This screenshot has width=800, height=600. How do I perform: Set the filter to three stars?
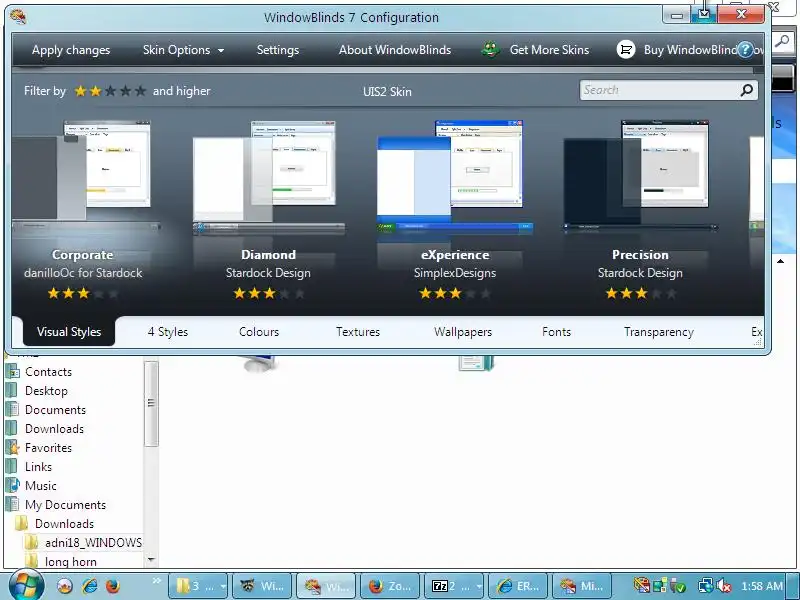(110, 91)
